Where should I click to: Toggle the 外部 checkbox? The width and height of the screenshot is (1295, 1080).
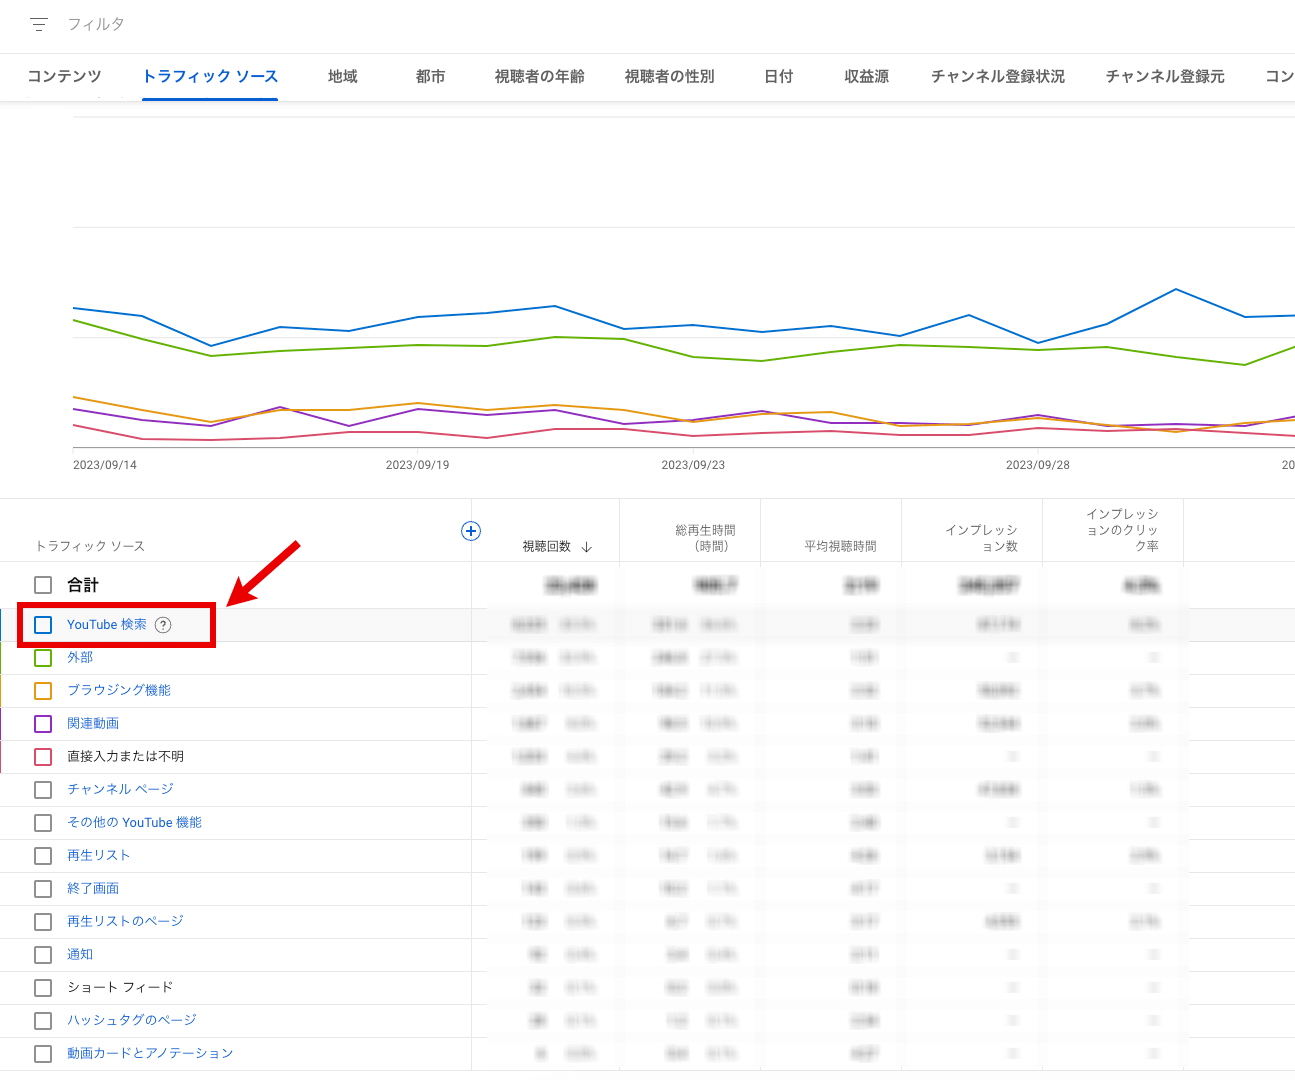point(43,658)
